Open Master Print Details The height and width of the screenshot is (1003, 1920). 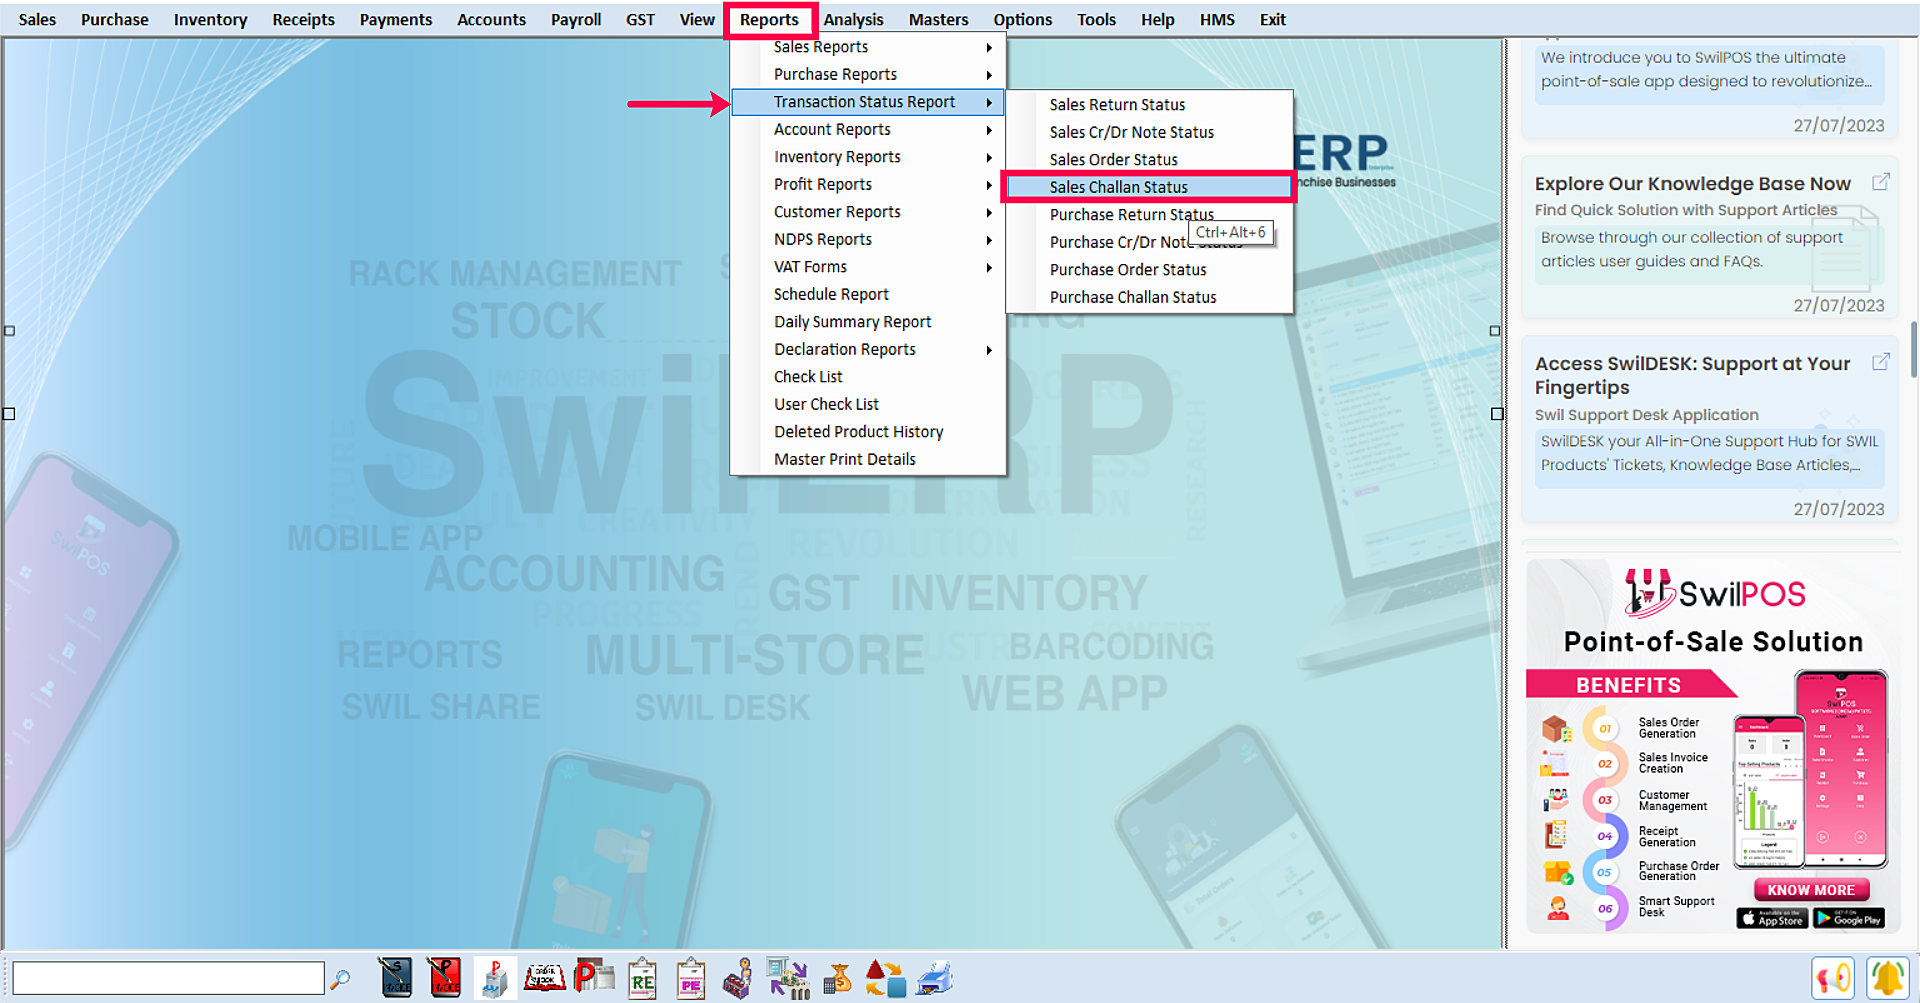[x=868, y=459]
